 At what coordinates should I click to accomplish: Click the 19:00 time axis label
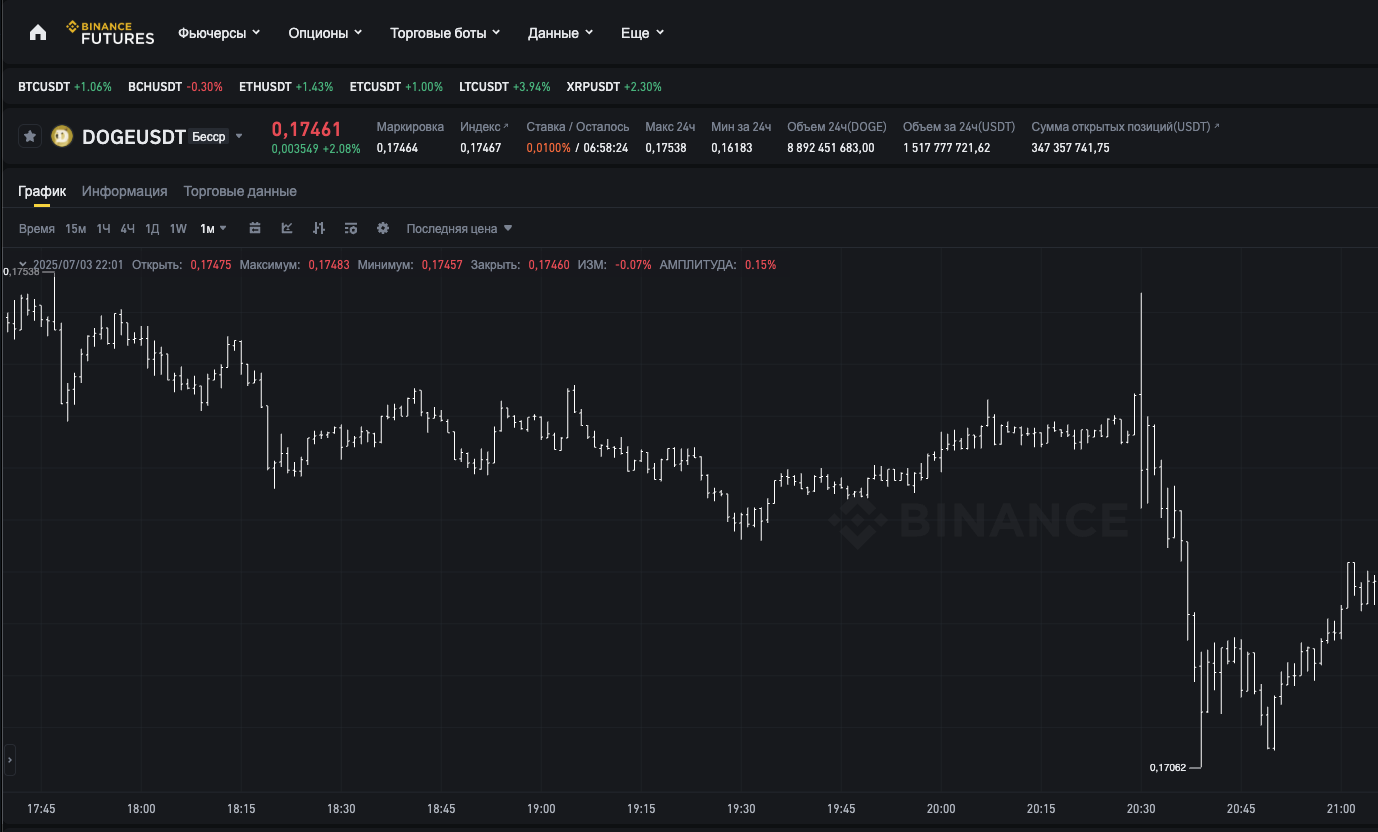click(541, 809)
